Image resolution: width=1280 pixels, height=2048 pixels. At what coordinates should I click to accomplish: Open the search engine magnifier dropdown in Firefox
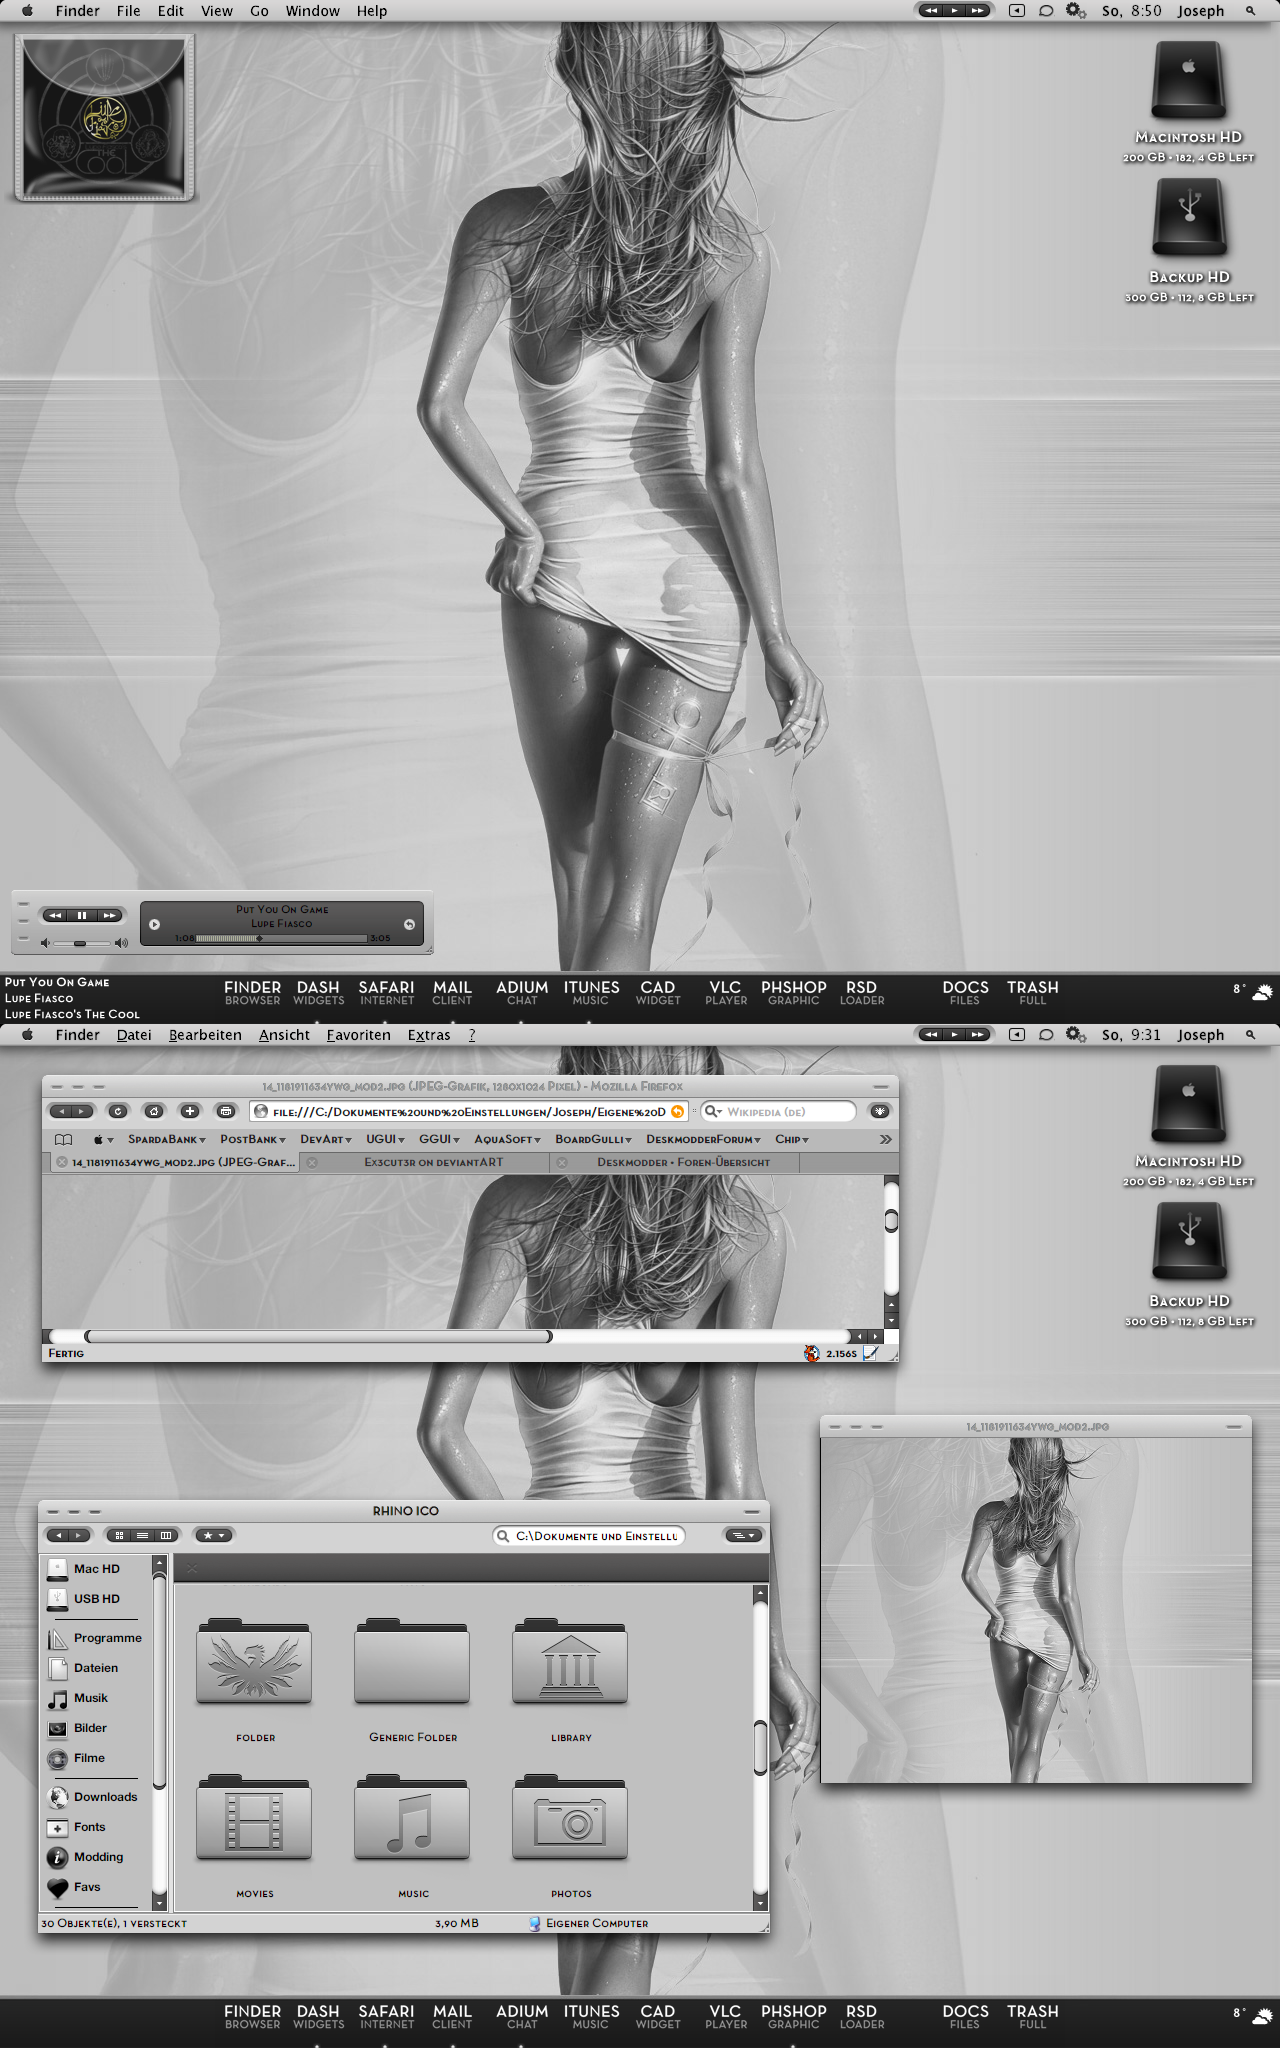click(x=713, y=1112)
